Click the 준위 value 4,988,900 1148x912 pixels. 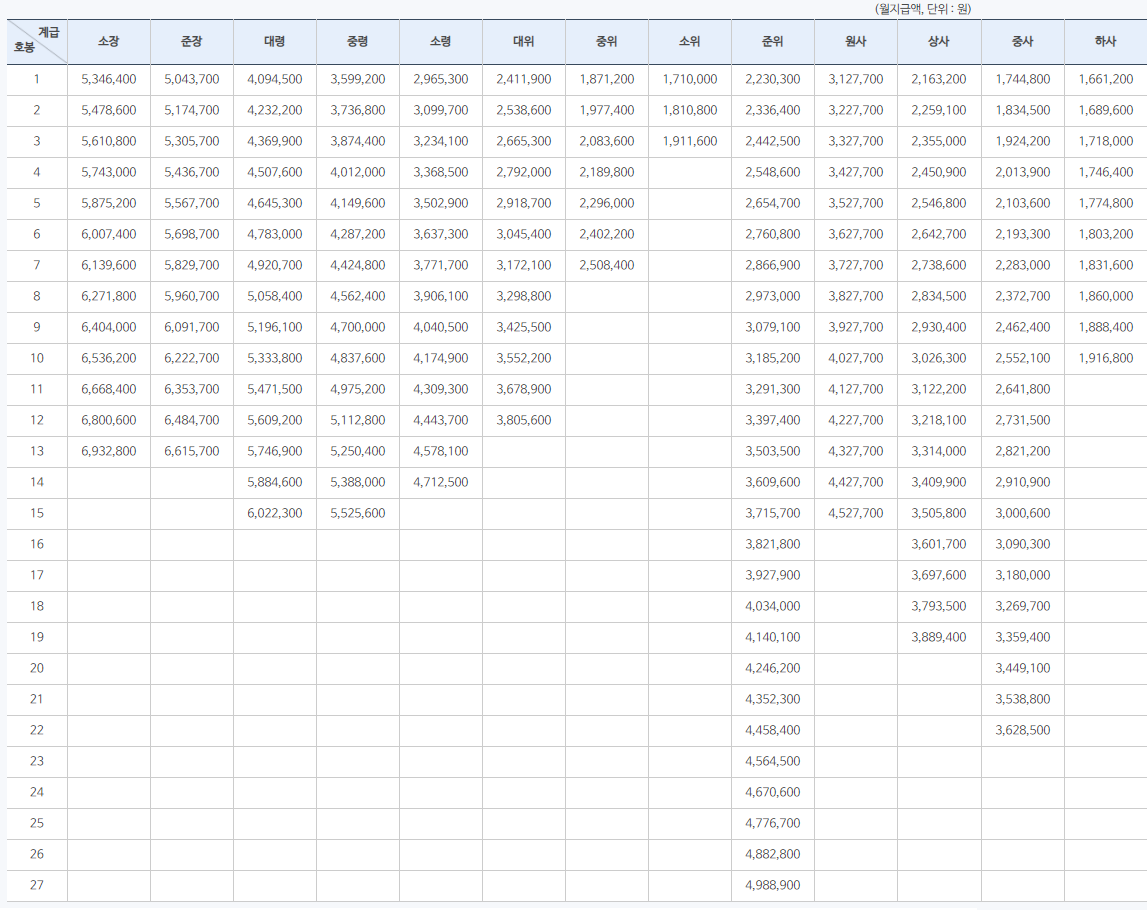tap(772, 885)
